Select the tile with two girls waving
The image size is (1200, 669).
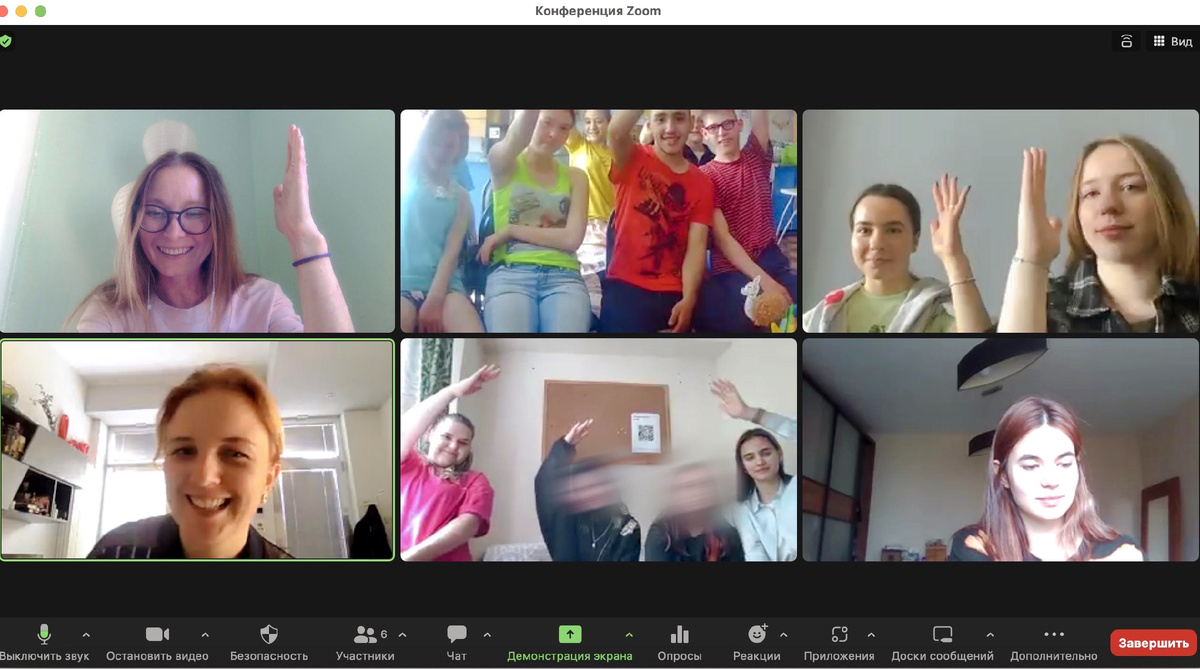click(1000, 221)
